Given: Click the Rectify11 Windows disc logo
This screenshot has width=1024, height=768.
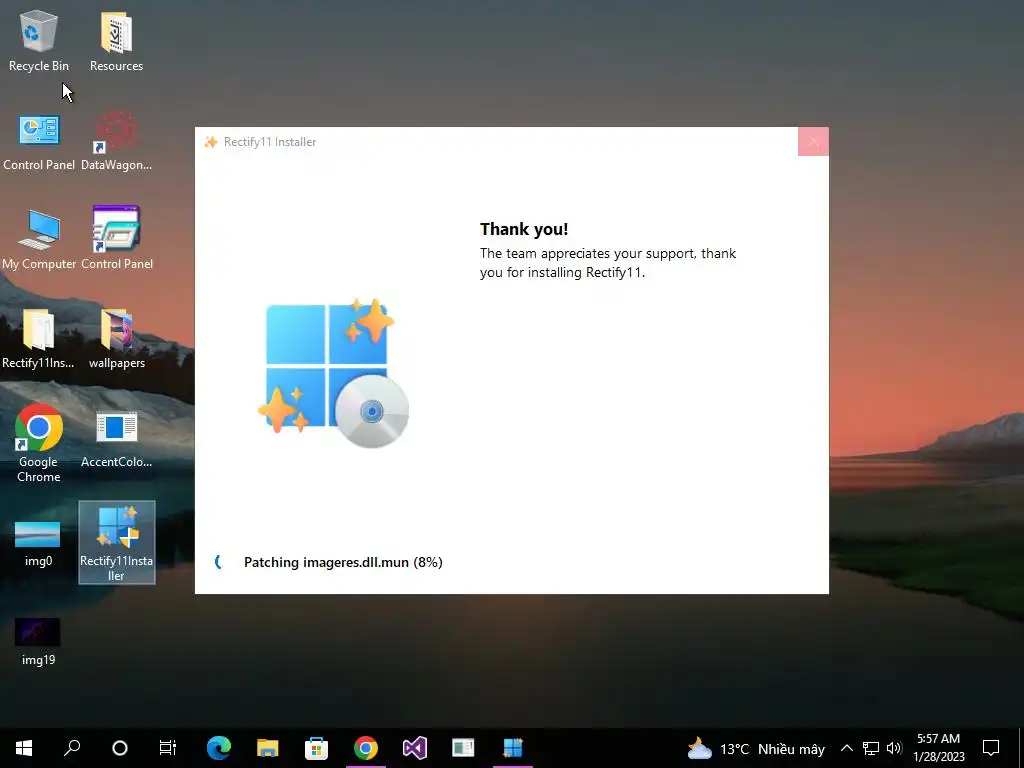Looking at the screenshot, I should coord(333,372).
